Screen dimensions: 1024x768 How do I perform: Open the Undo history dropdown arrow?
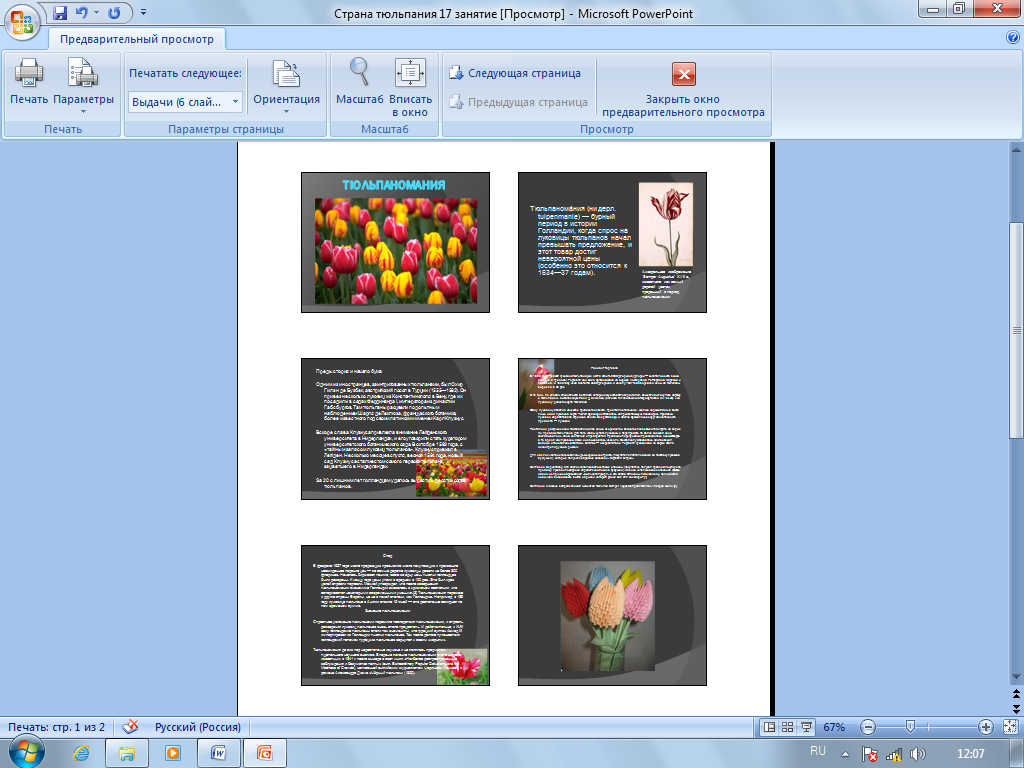point(97,12)
